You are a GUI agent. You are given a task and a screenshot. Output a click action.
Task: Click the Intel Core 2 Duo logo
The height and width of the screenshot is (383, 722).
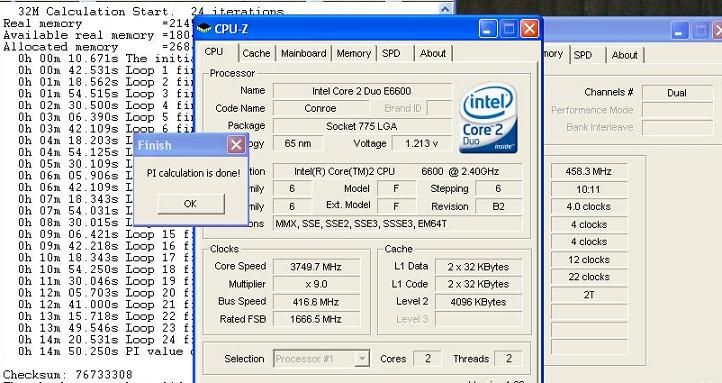(x=488, y=118)
